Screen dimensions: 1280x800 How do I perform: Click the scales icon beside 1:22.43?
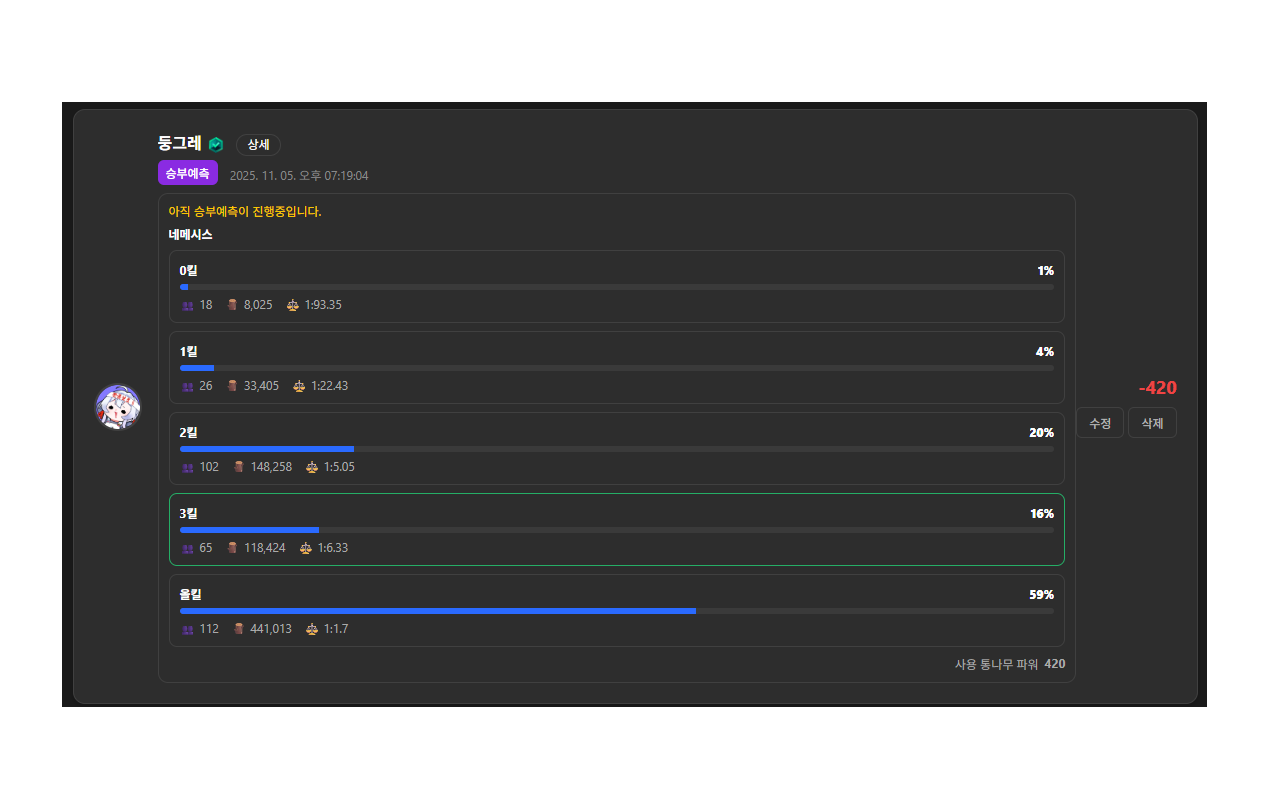tap(299, 386)
